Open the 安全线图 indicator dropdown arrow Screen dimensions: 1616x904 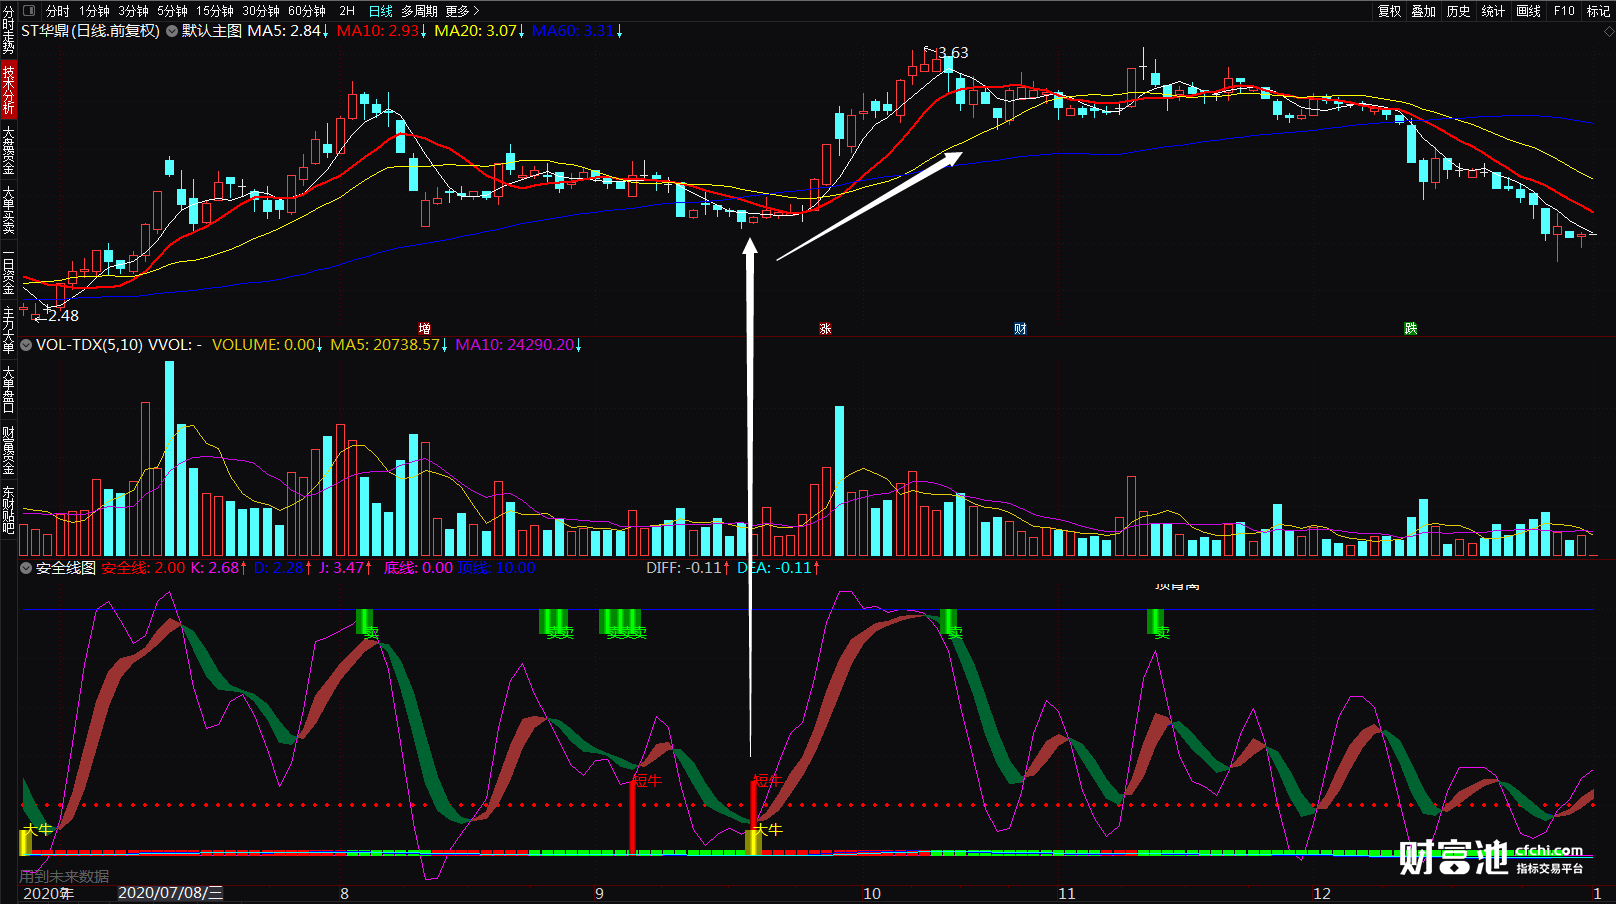(26, 568)
